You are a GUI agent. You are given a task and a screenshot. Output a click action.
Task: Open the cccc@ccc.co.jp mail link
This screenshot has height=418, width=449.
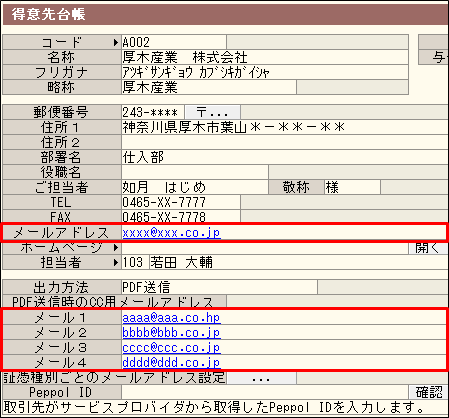171,348
